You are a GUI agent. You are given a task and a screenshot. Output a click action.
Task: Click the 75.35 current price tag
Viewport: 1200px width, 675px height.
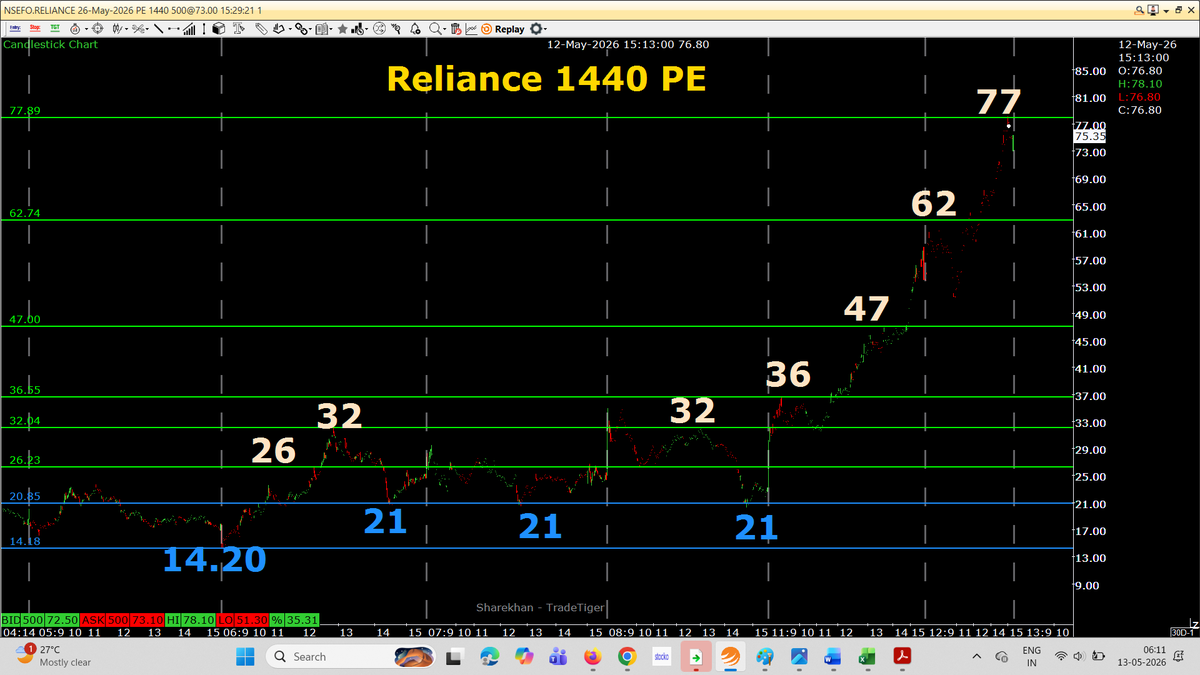click(x=1088, y=136)
